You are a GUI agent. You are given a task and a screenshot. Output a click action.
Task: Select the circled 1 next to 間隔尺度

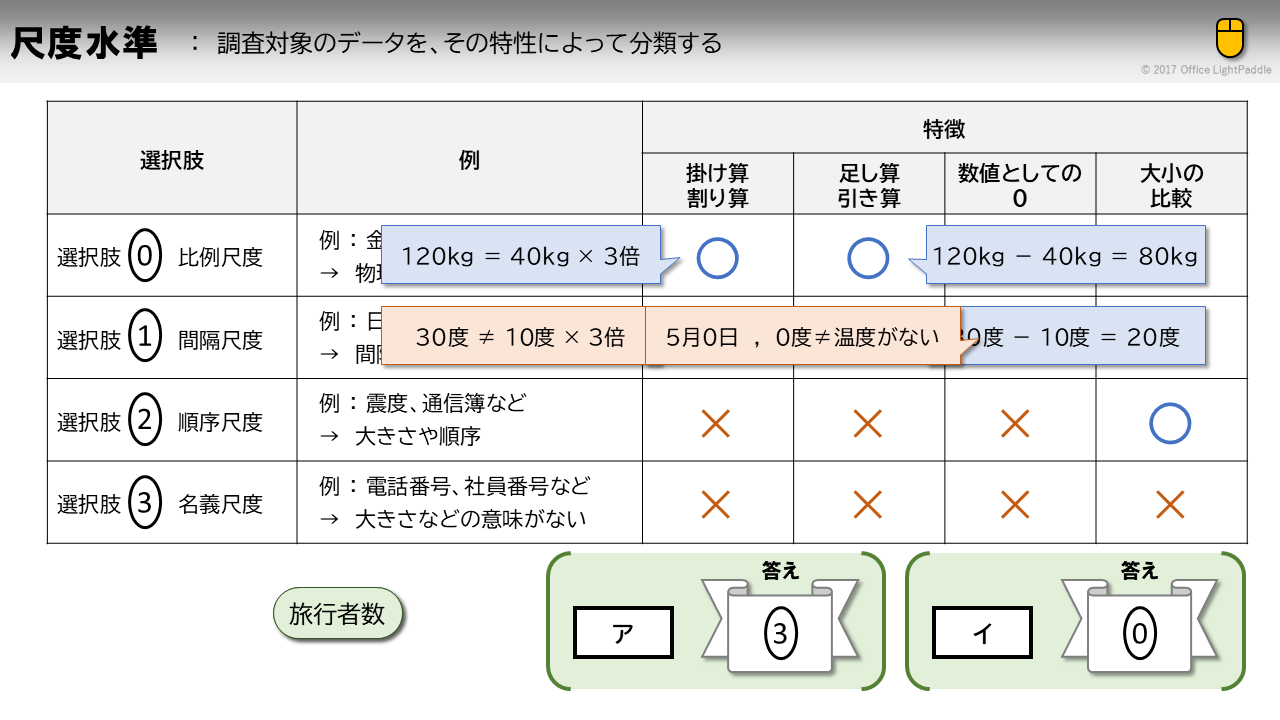coord(145,340)
